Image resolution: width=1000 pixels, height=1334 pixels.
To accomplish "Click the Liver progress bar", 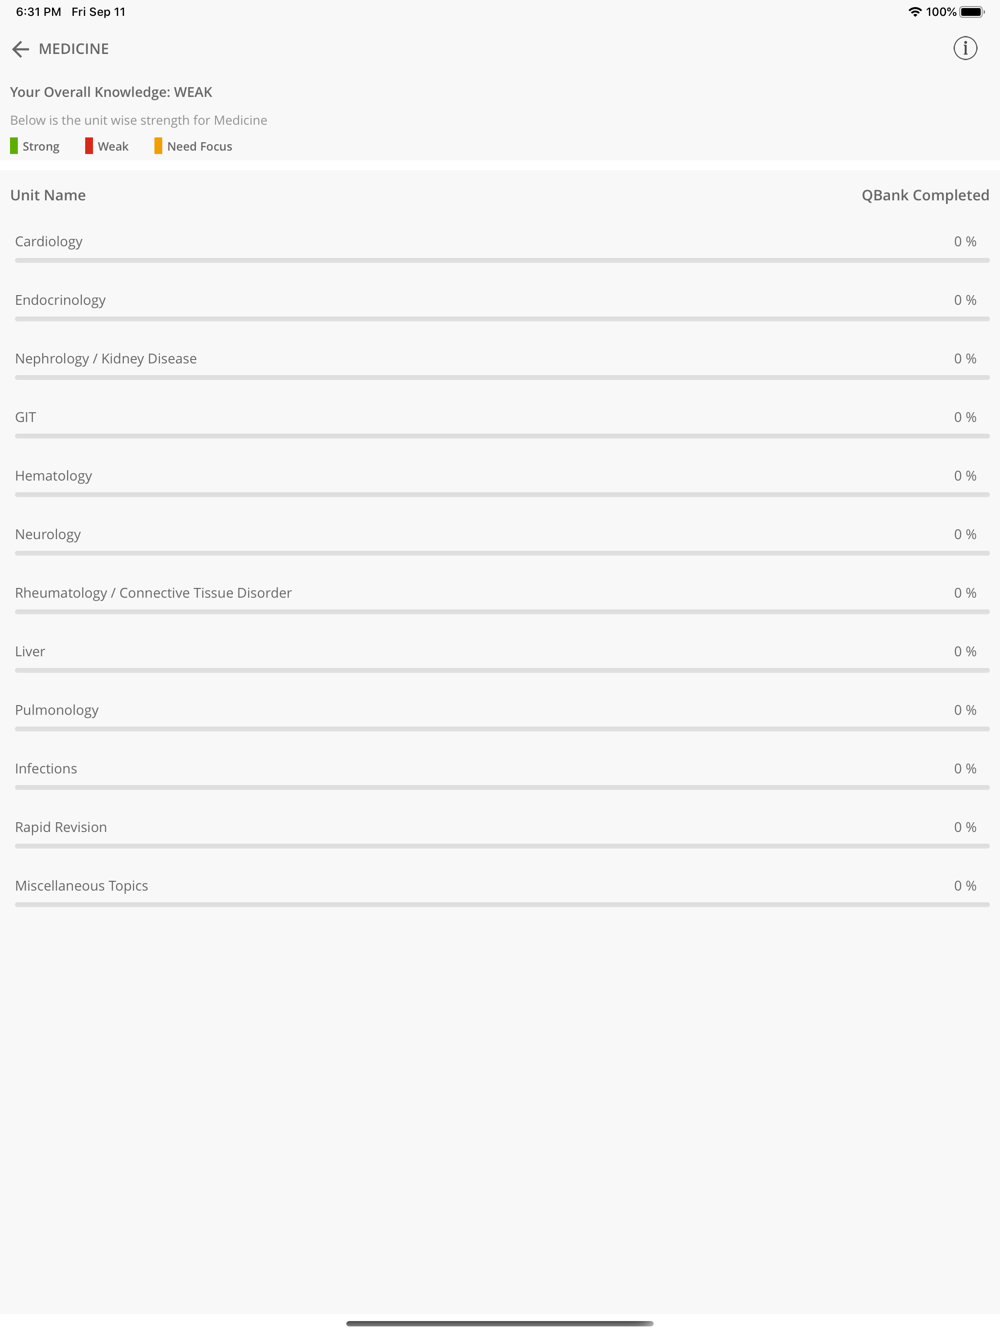I will (502, 670).
